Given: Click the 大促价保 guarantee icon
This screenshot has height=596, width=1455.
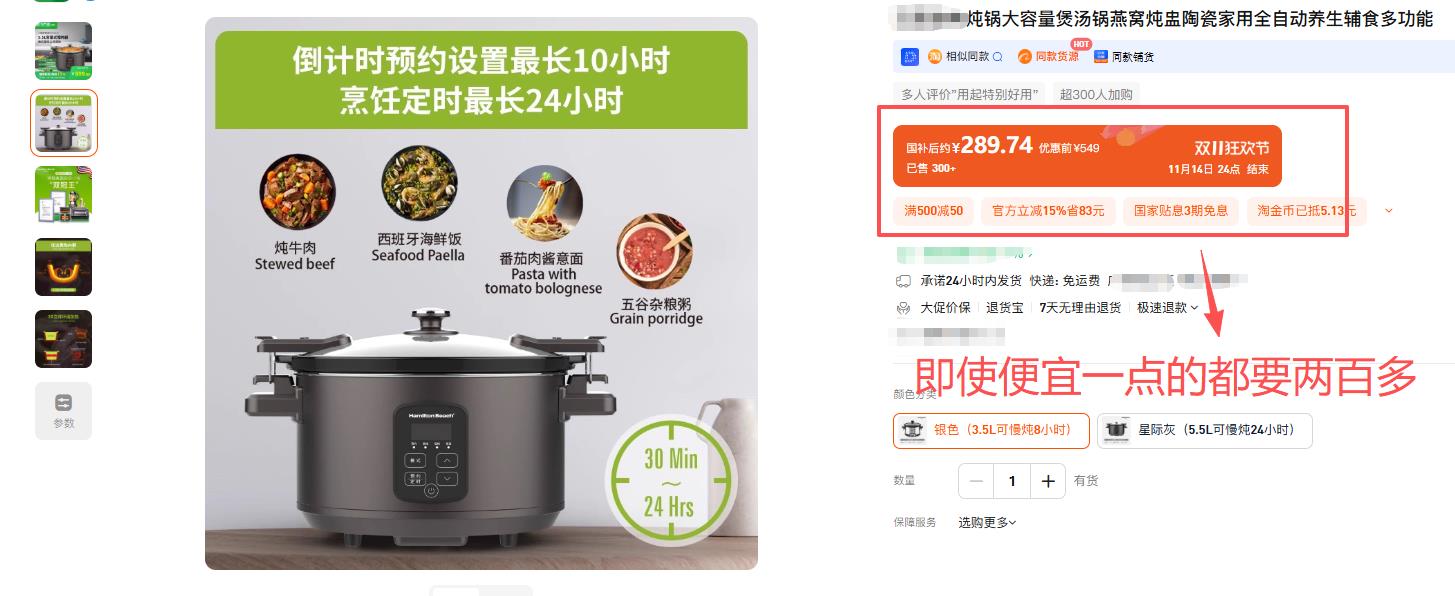Looking at the screenshot, I should (x=904, y=308).
